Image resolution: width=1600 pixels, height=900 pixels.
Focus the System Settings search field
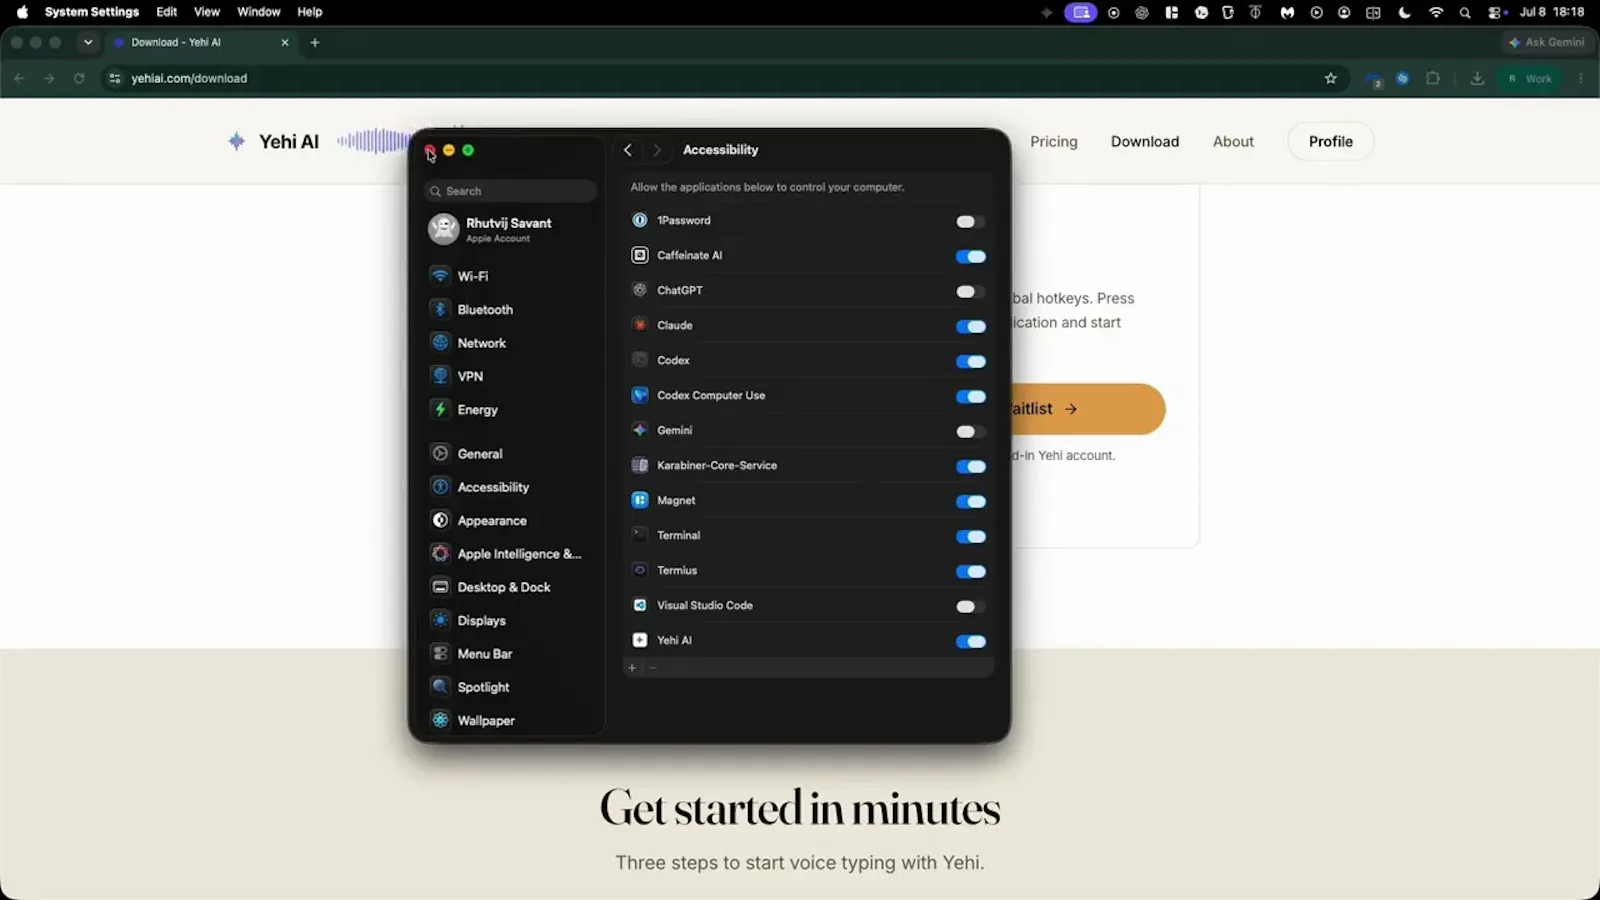click(510, 191)
